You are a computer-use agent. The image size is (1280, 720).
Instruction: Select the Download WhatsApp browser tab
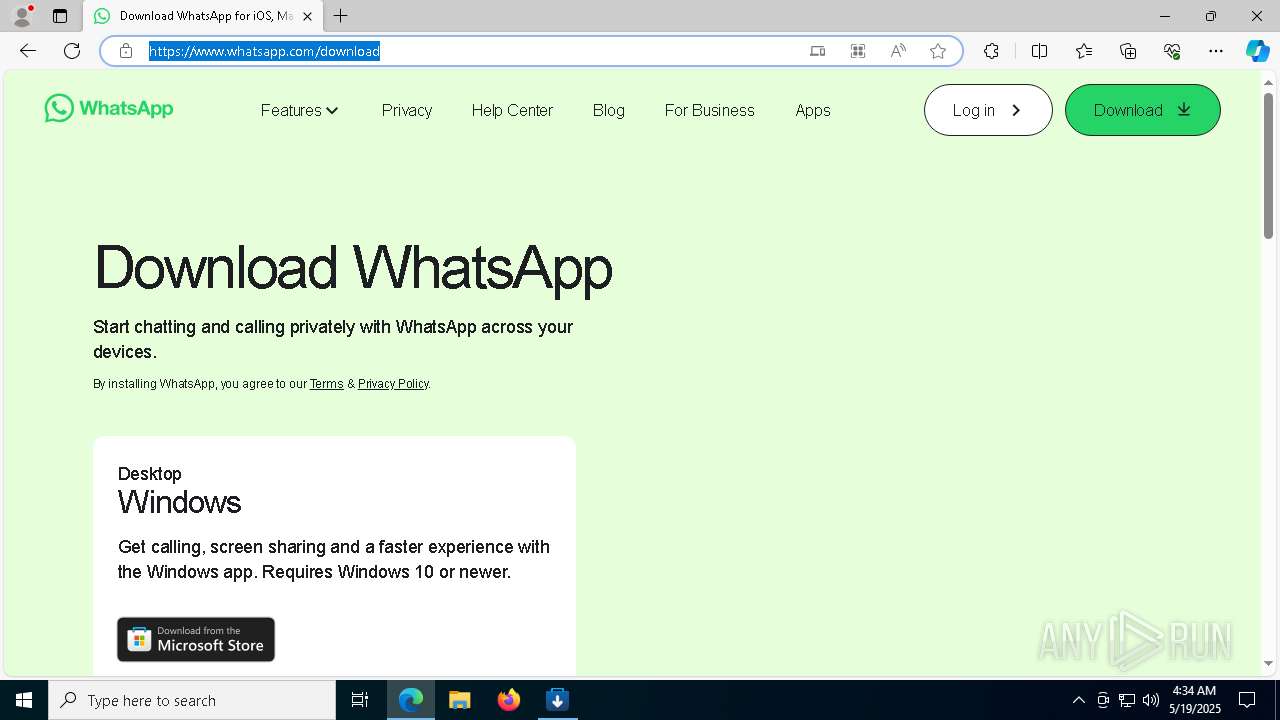(x=204, y=16)
